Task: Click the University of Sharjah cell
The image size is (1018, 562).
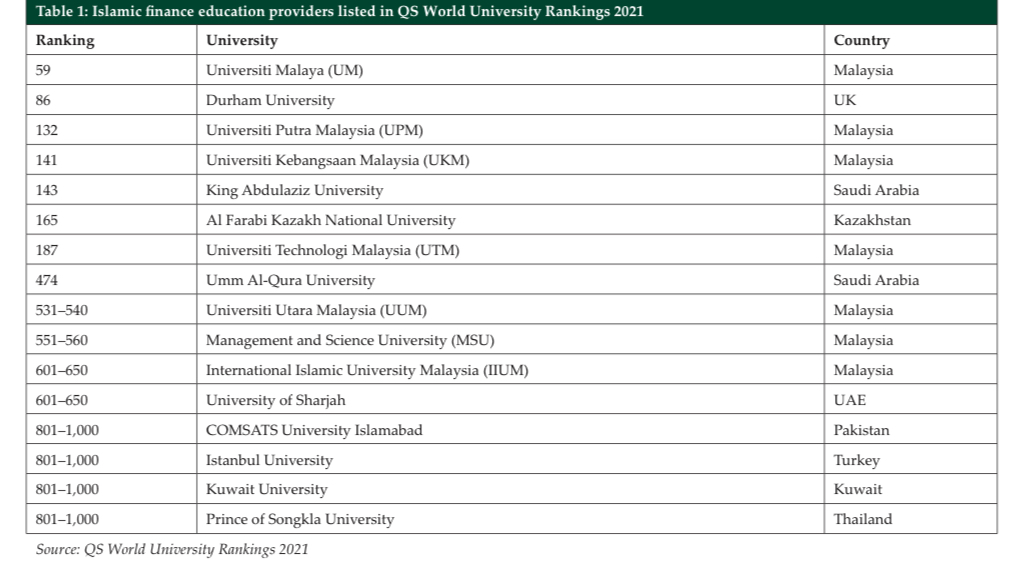Action: 275,400
